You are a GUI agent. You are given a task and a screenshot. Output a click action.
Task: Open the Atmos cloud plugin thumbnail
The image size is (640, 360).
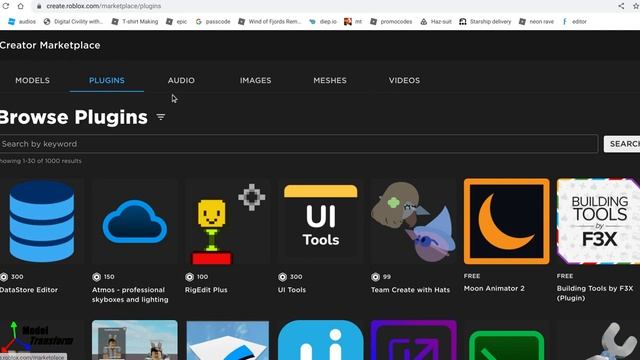(x=135, y=221)
